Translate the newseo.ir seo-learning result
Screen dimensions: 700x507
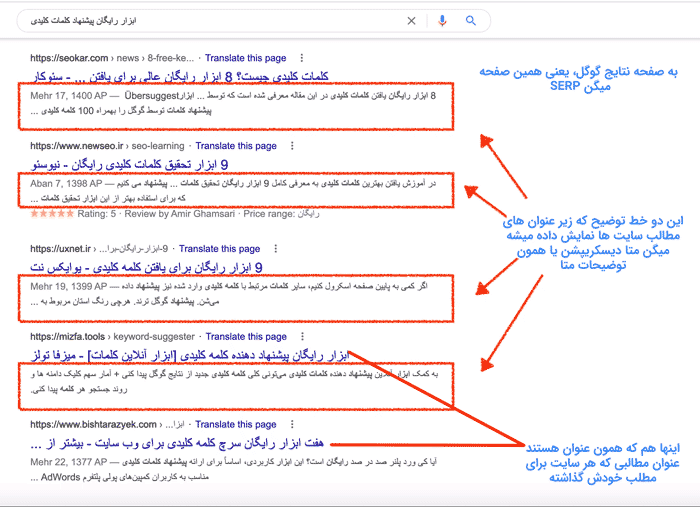pos(250,146)
